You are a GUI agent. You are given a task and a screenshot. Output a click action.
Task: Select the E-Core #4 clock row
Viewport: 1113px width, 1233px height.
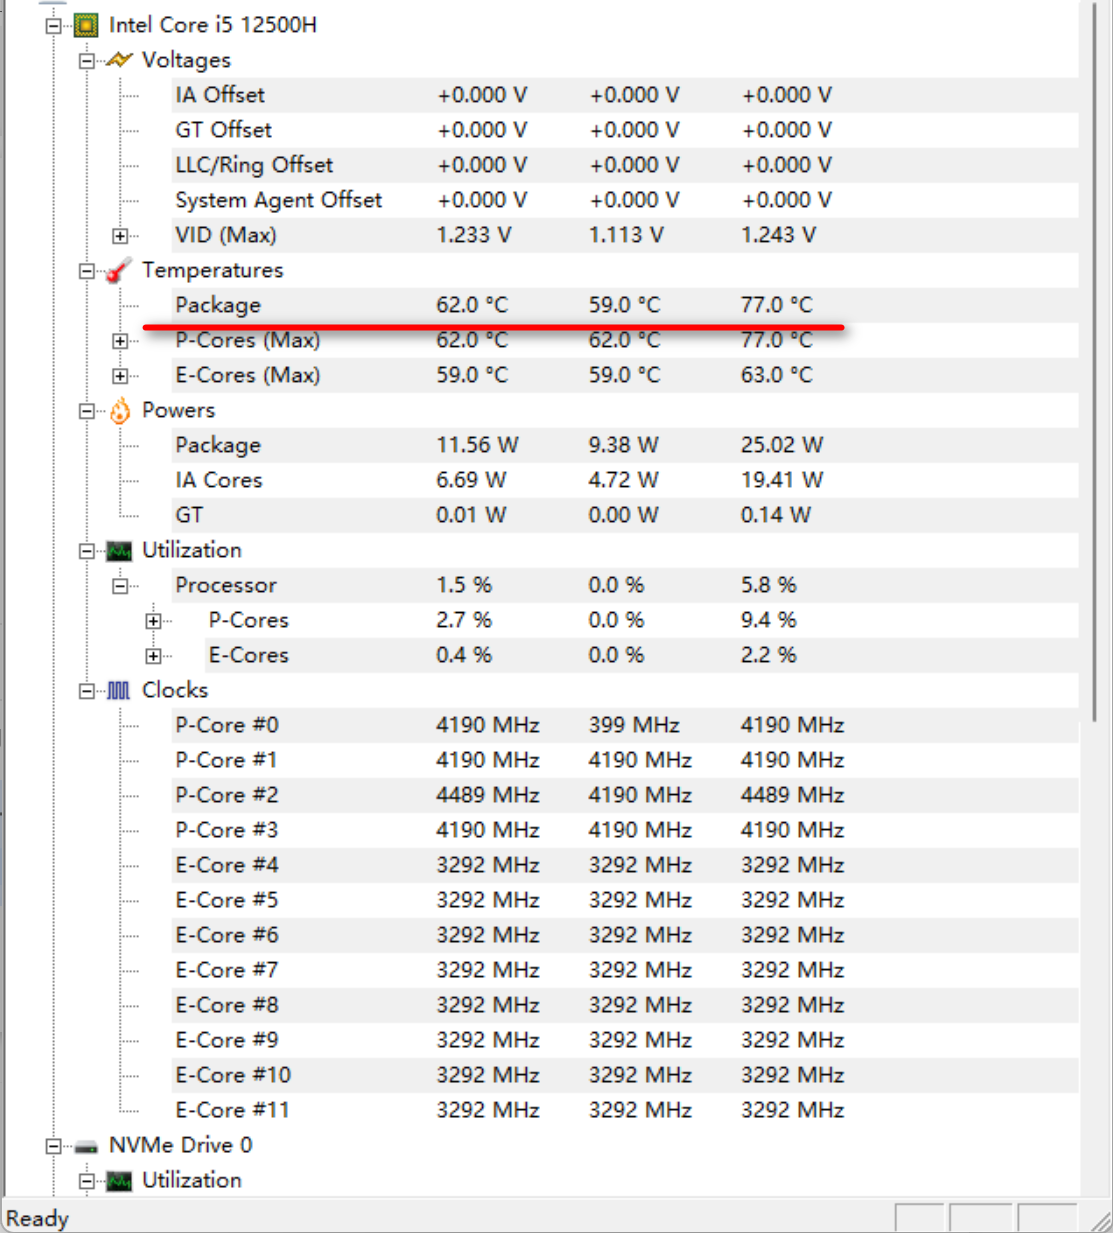pyautogui.click(x=626, y=865)
